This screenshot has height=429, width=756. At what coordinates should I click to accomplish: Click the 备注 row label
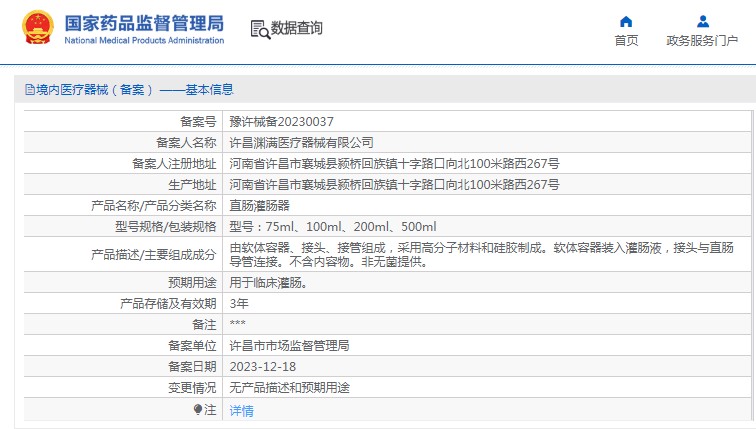pyautogui.click(x=204, y=324)
